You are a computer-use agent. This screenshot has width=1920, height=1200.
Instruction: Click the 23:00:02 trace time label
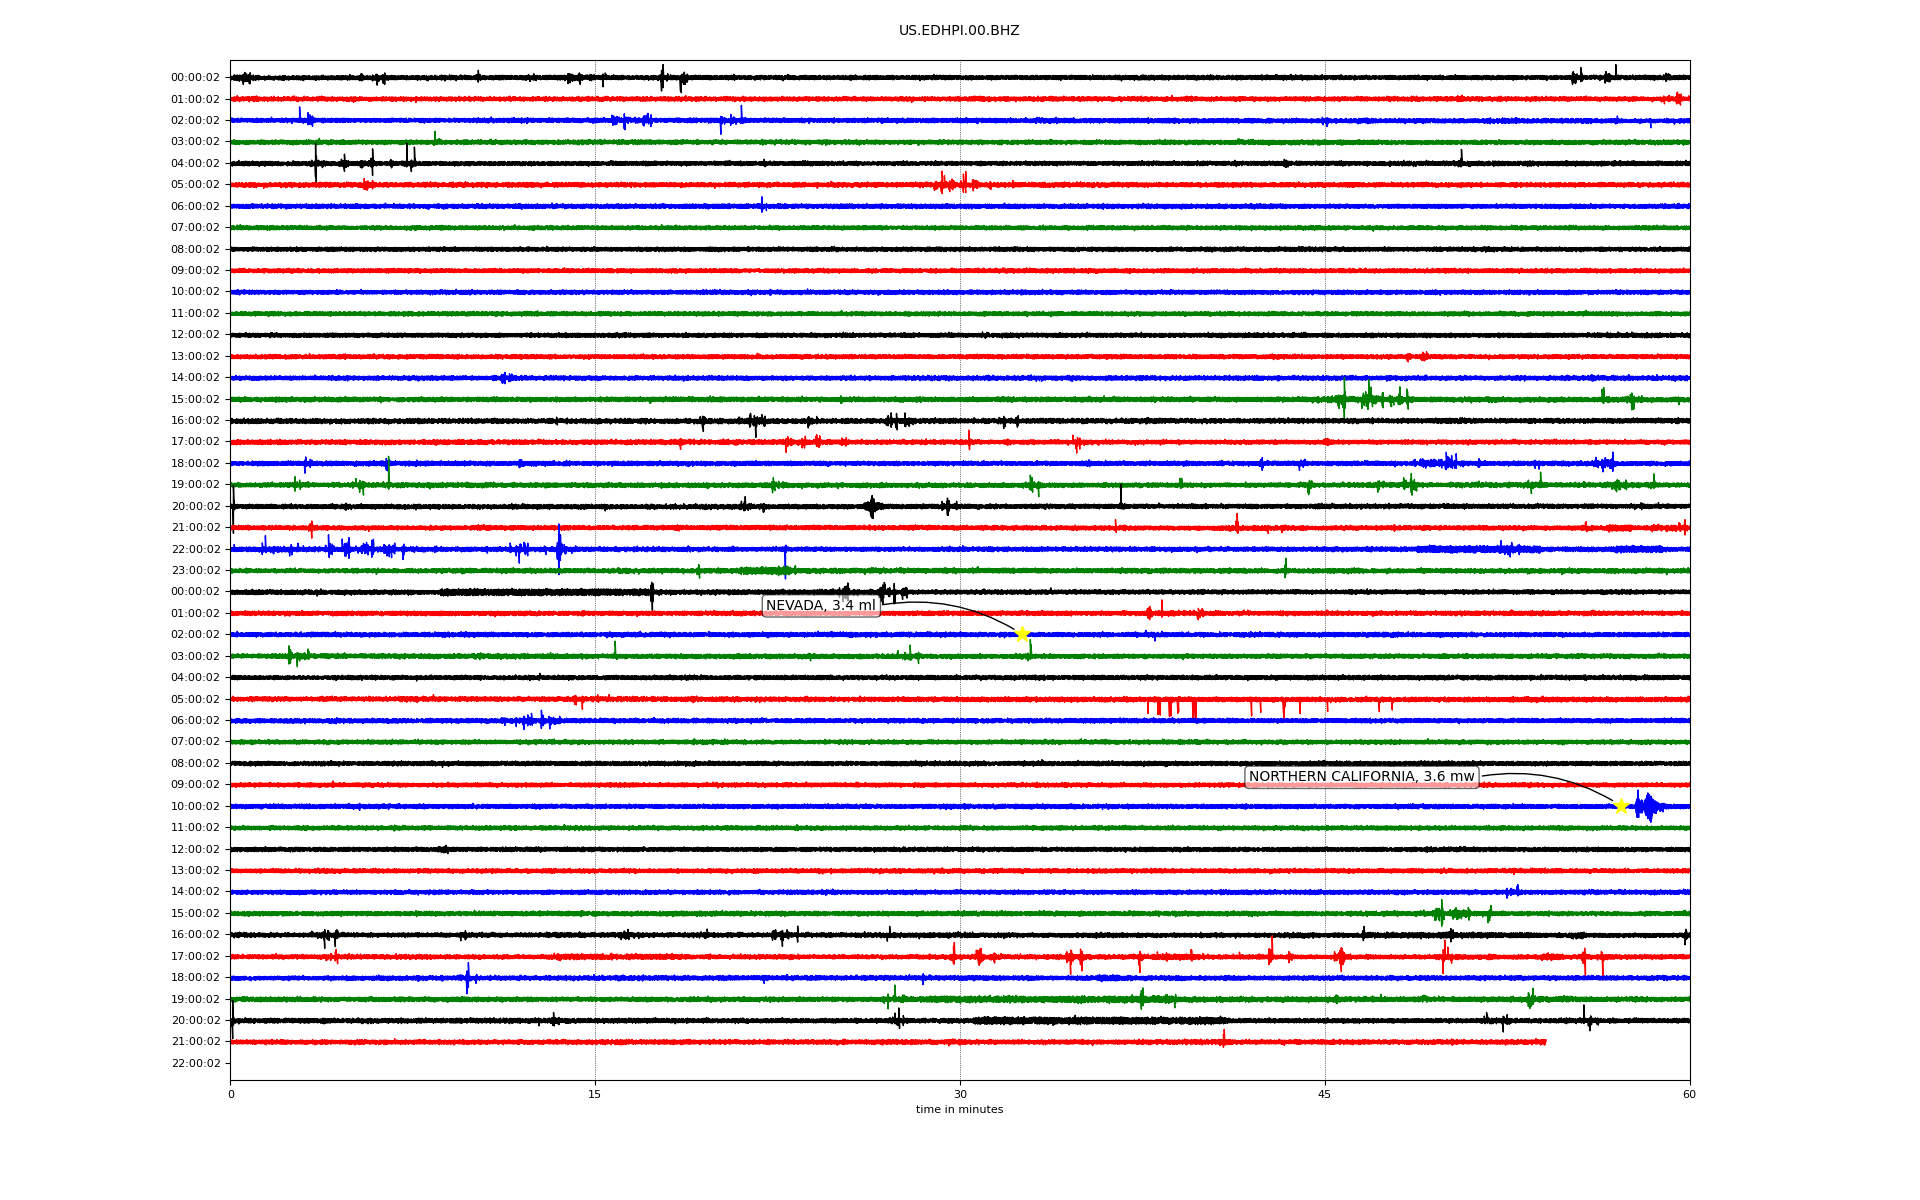click(195, 571)
